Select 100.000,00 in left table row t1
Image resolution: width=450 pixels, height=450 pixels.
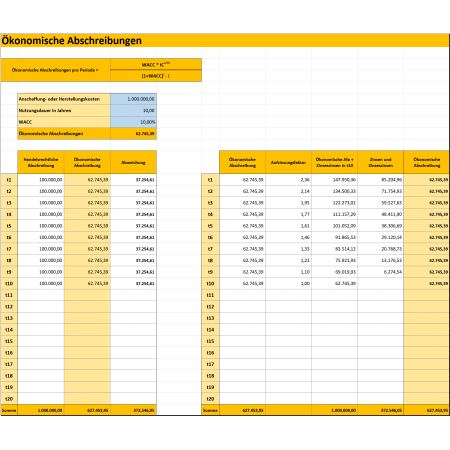(41, 180)
